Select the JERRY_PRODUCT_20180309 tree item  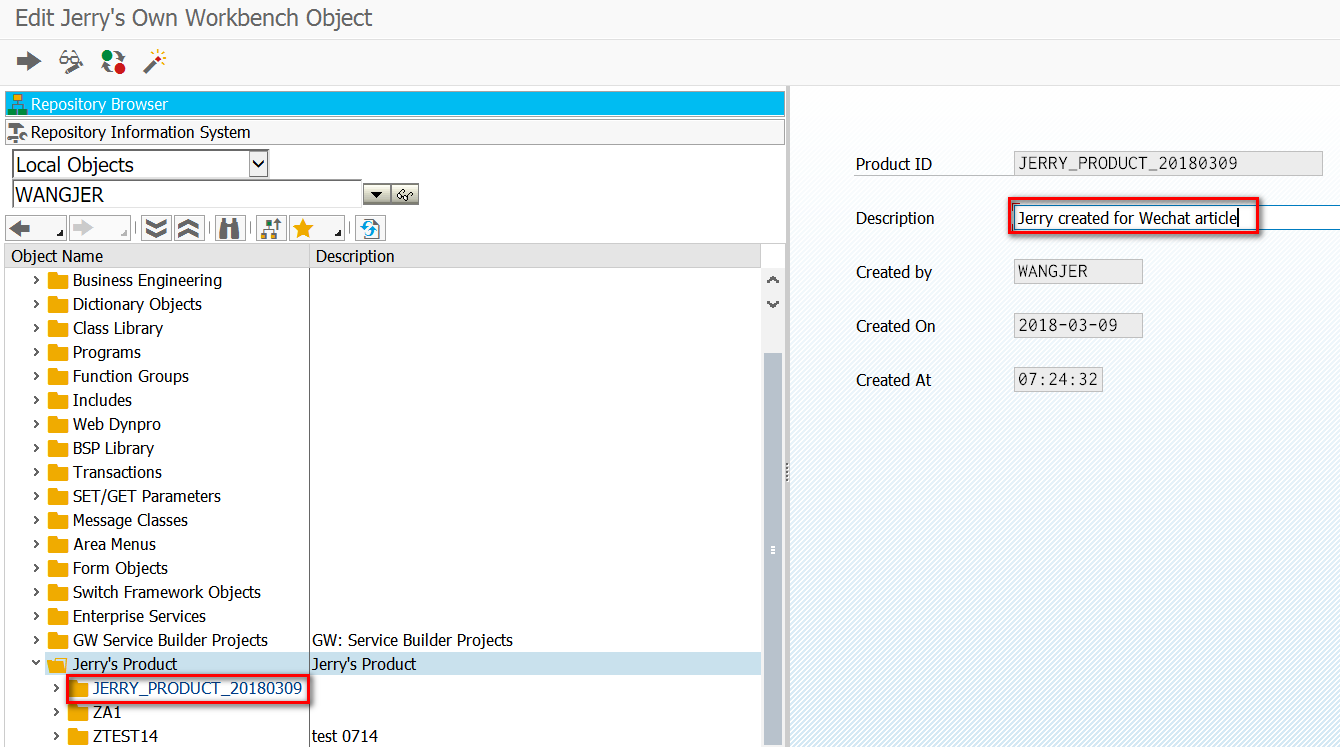tap(197, 688)
